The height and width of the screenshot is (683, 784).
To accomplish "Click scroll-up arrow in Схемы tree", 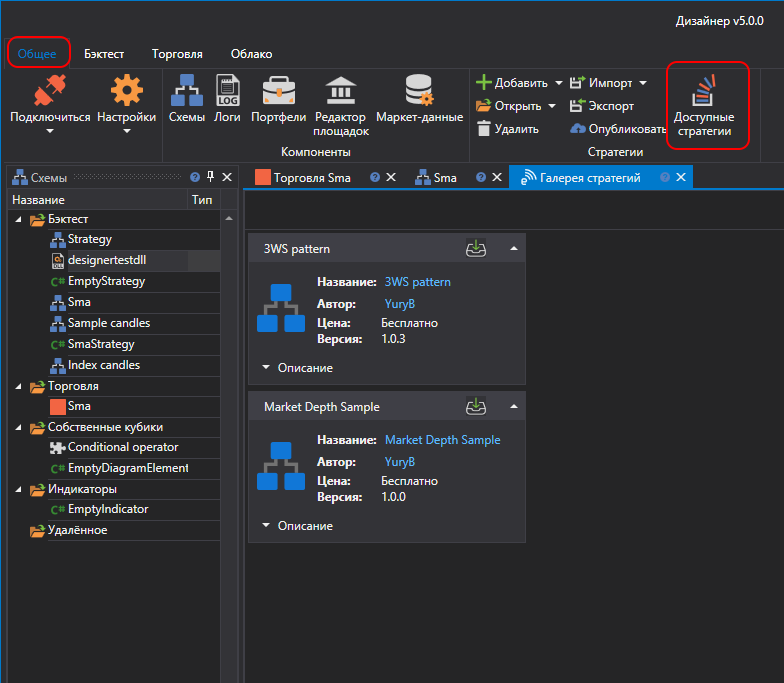I will pos(229,218).
